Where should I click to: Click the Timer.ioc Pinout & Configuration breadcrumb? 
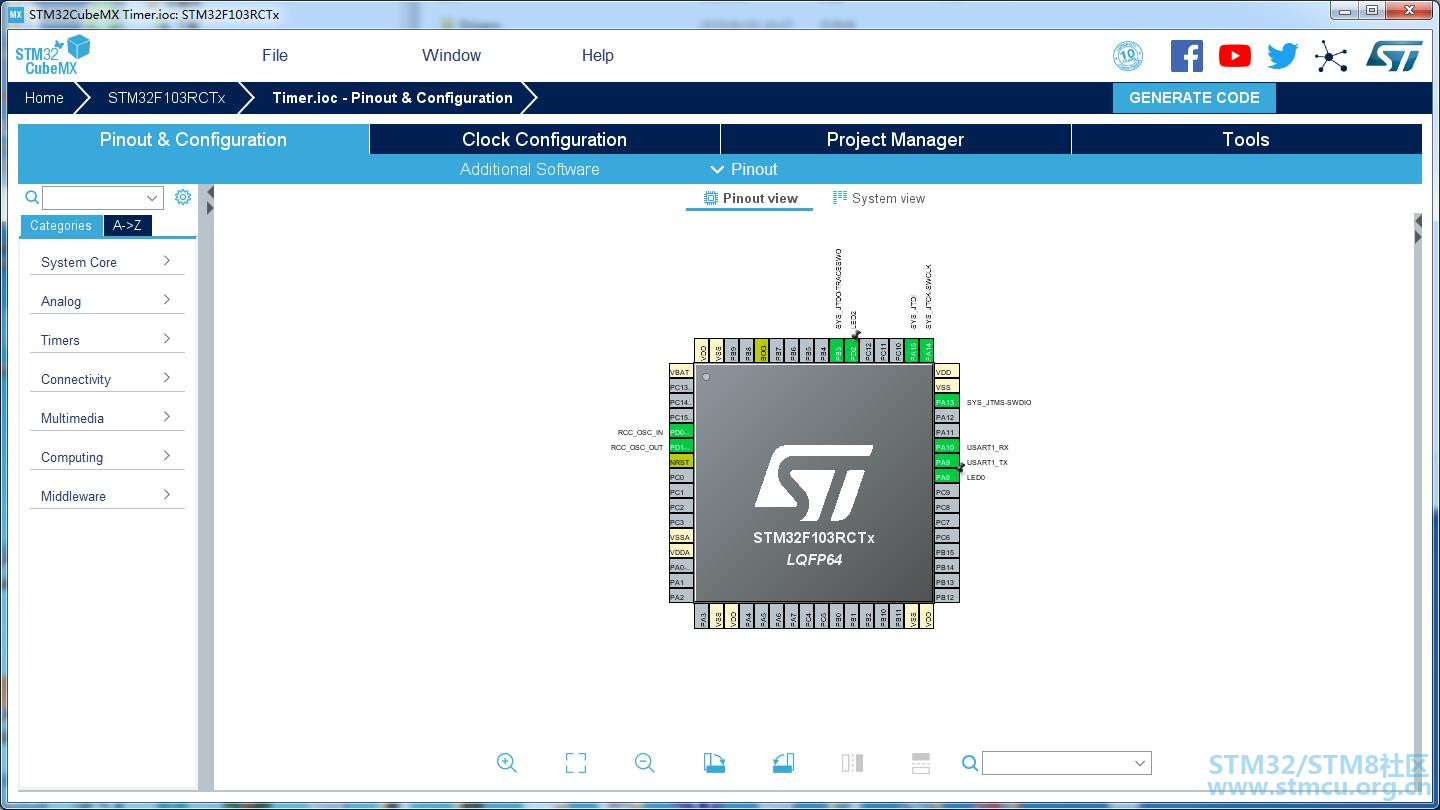(393, 98)
